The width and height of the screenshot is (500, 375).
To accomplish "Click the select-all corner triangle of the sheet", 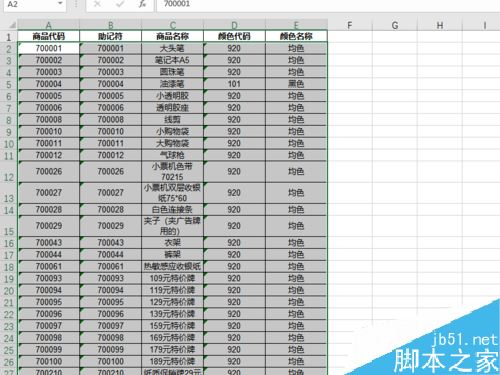I will tap(12, 25).
